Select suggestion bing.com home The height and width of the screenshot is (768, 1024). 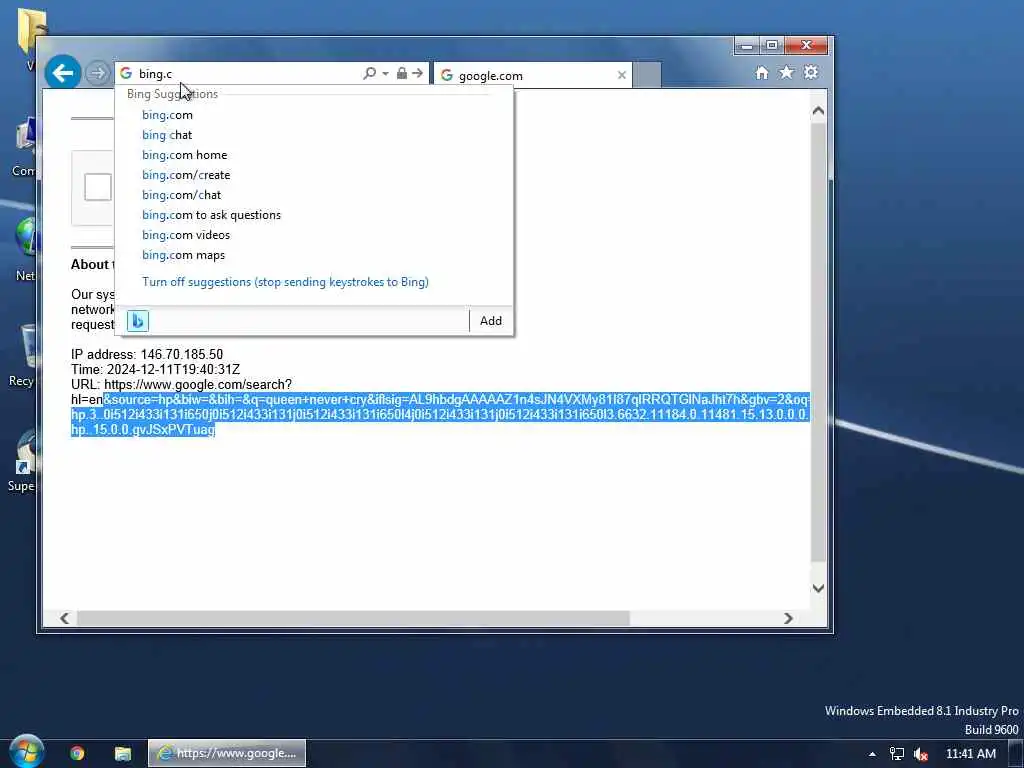pyautogui.click(x=185, y=155)
